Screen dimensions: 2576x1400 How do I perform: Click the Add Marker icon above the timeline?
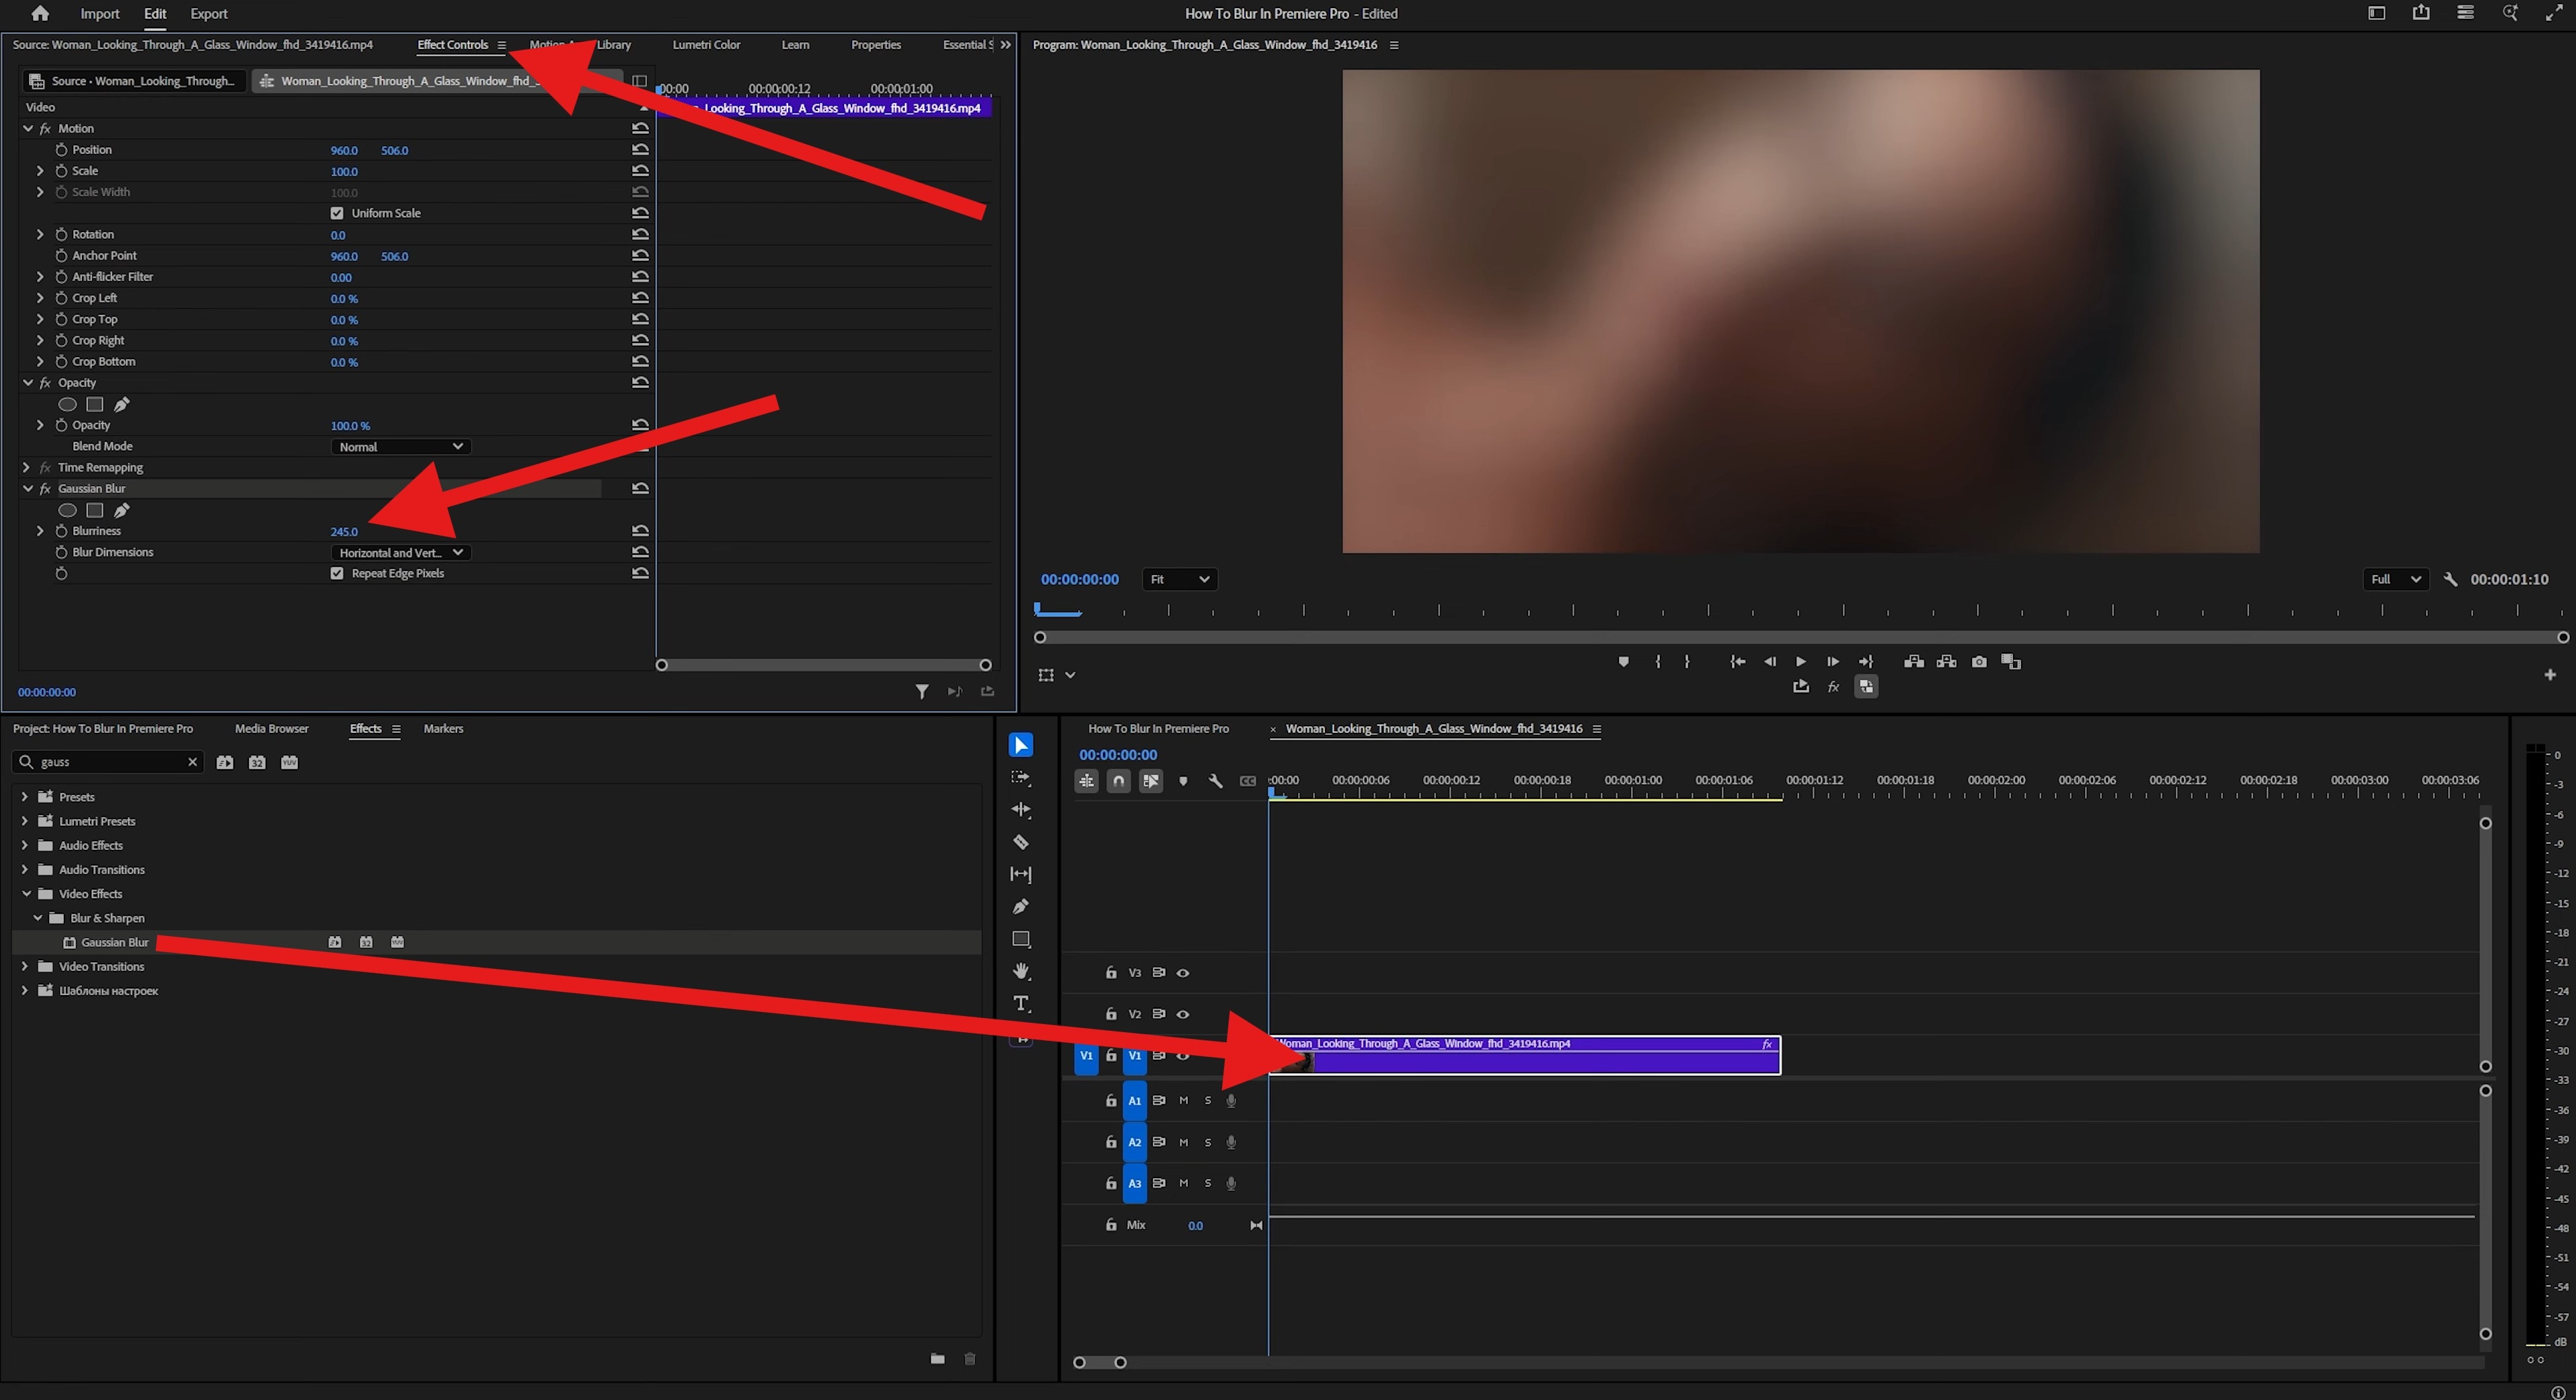[1183, 781]
